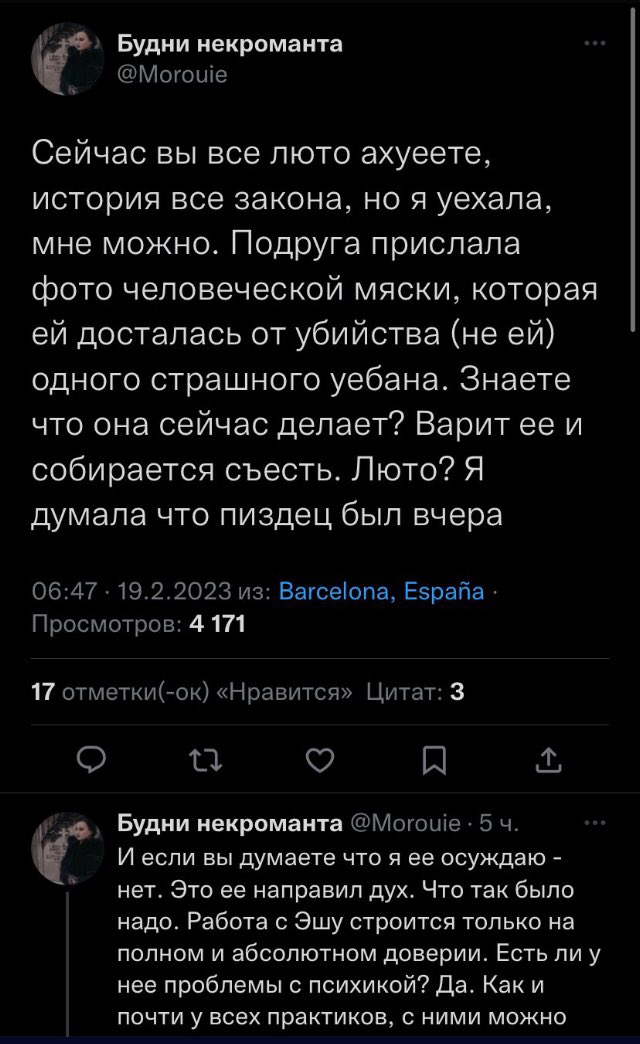
Task: Expand the reply tweet's three-dot menu
Action: pos(594,823)
